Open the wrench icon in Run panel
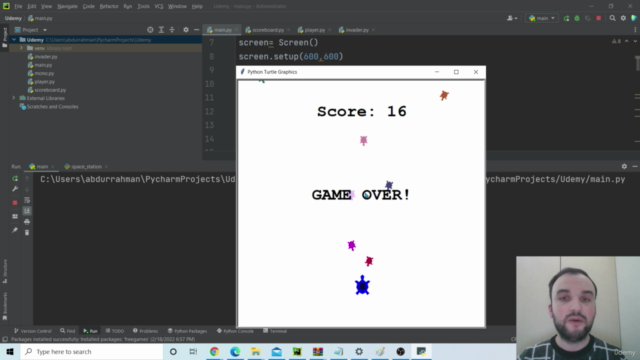The image size is (640, 360). coord(15,189)
